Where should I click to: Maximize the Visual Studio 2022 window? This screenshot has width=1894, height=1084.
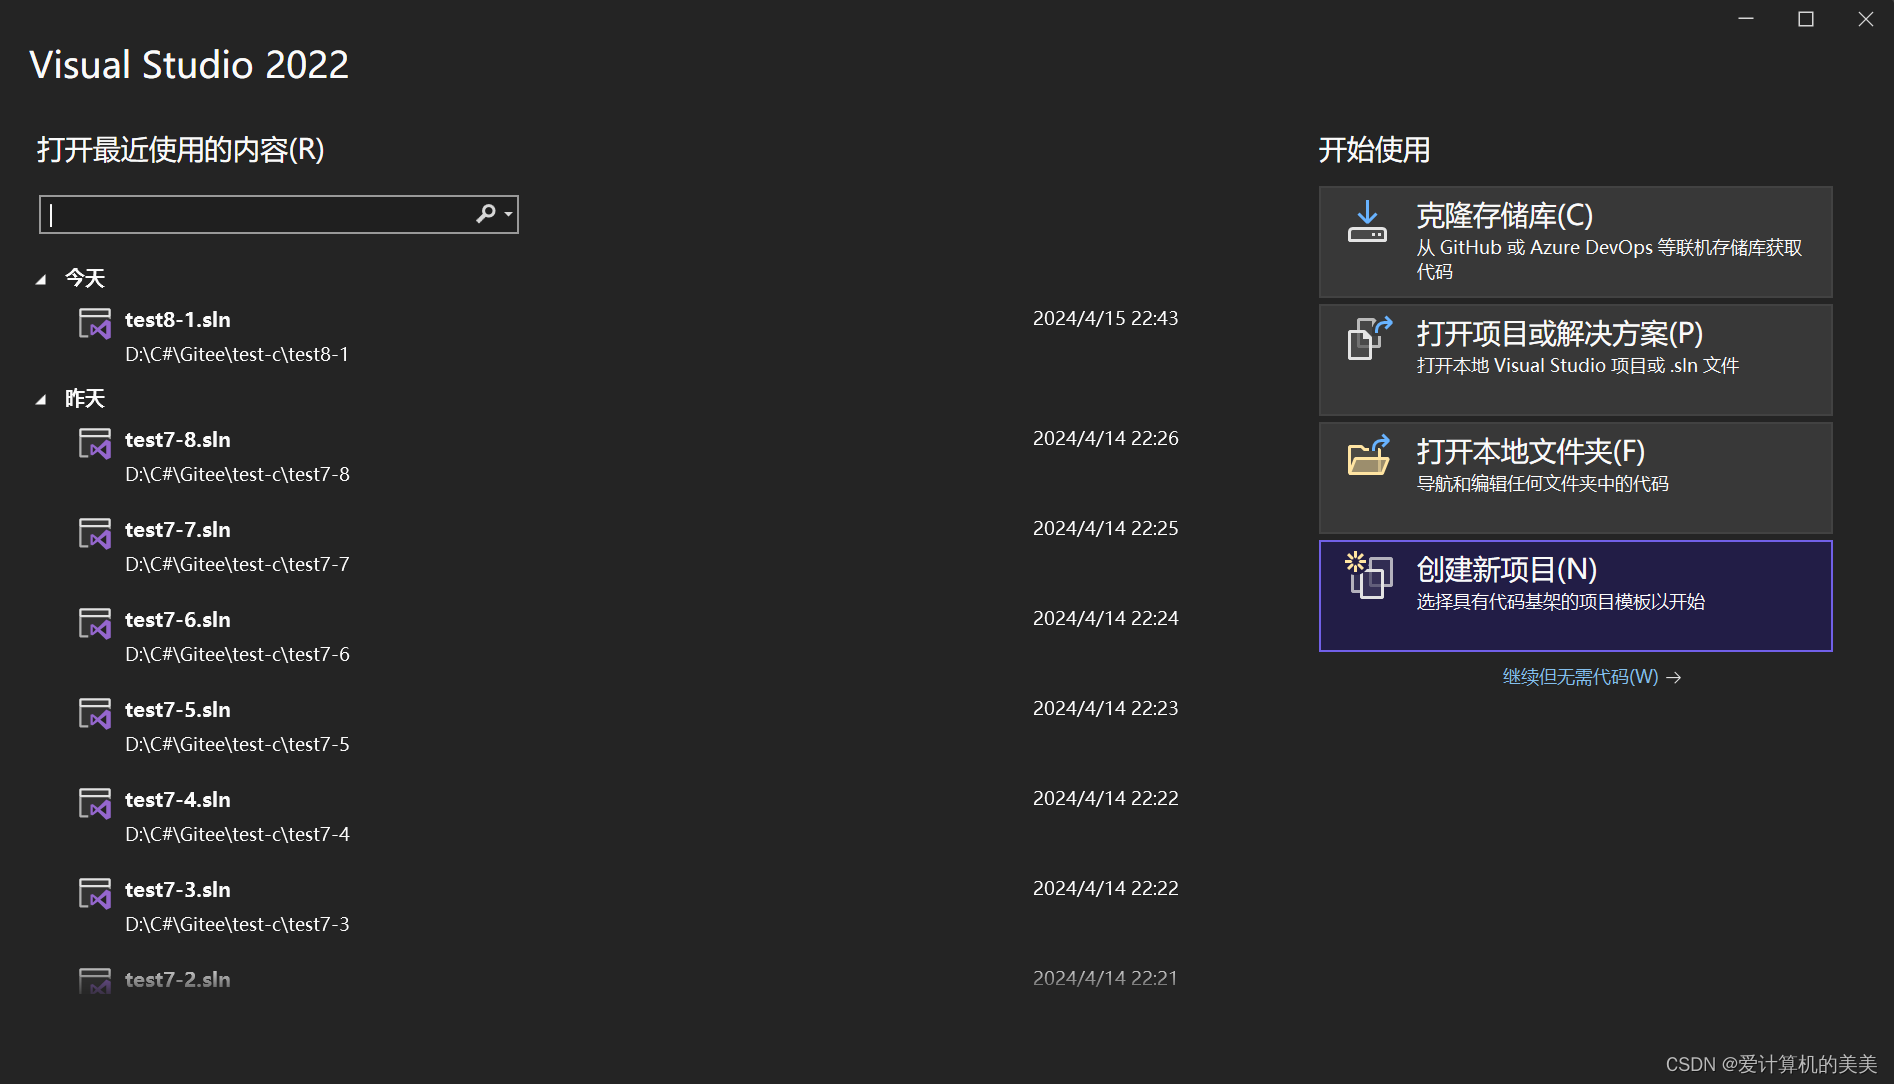point(1806,19)
